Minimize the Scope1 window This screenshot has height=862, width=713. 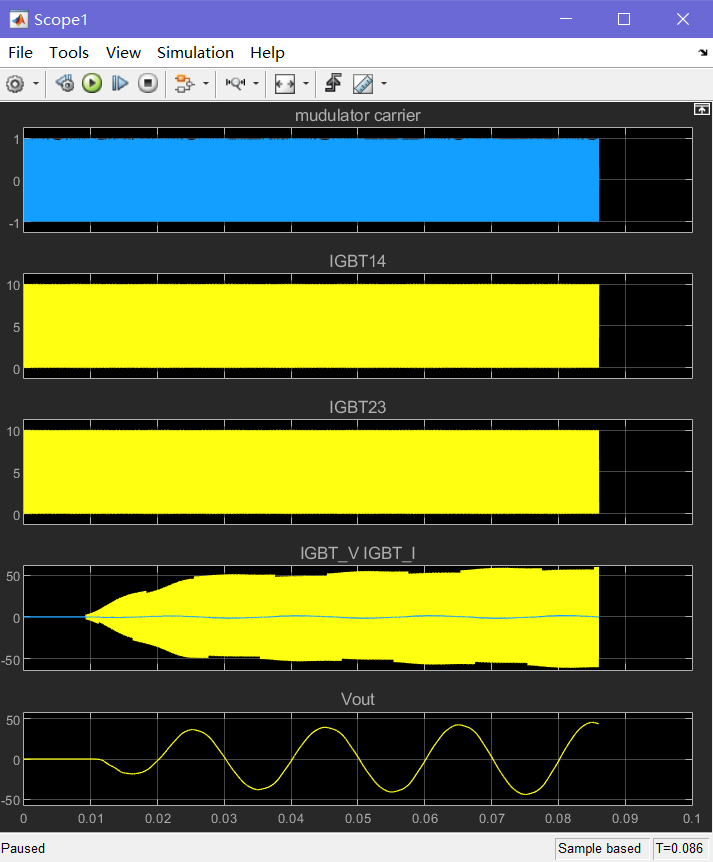tap(566, 19)
